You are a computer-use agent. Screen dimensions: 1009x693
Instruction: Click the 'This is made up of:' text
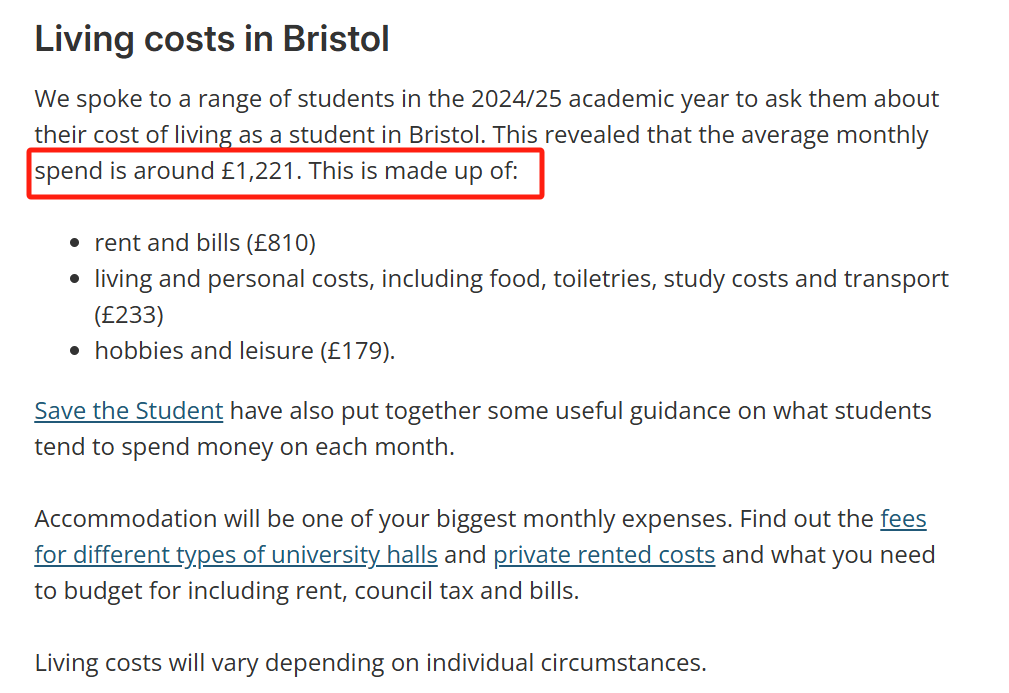pyautogui.click(x=414, y=171)
